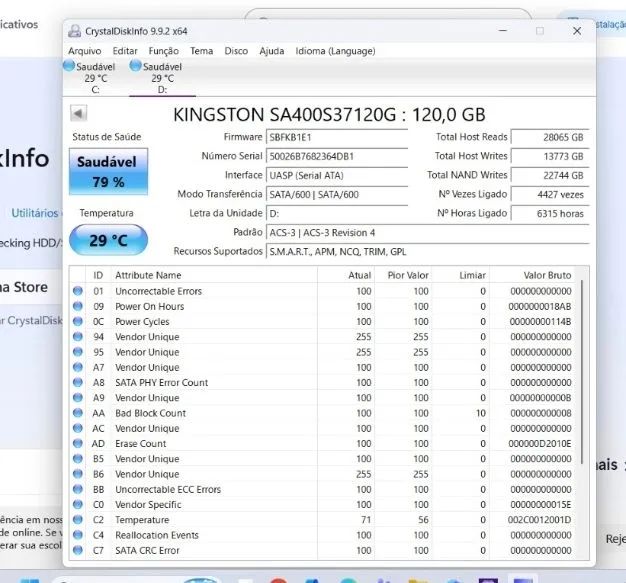
Task: Open the Tema menu
Action: click(x=201, y=51)
